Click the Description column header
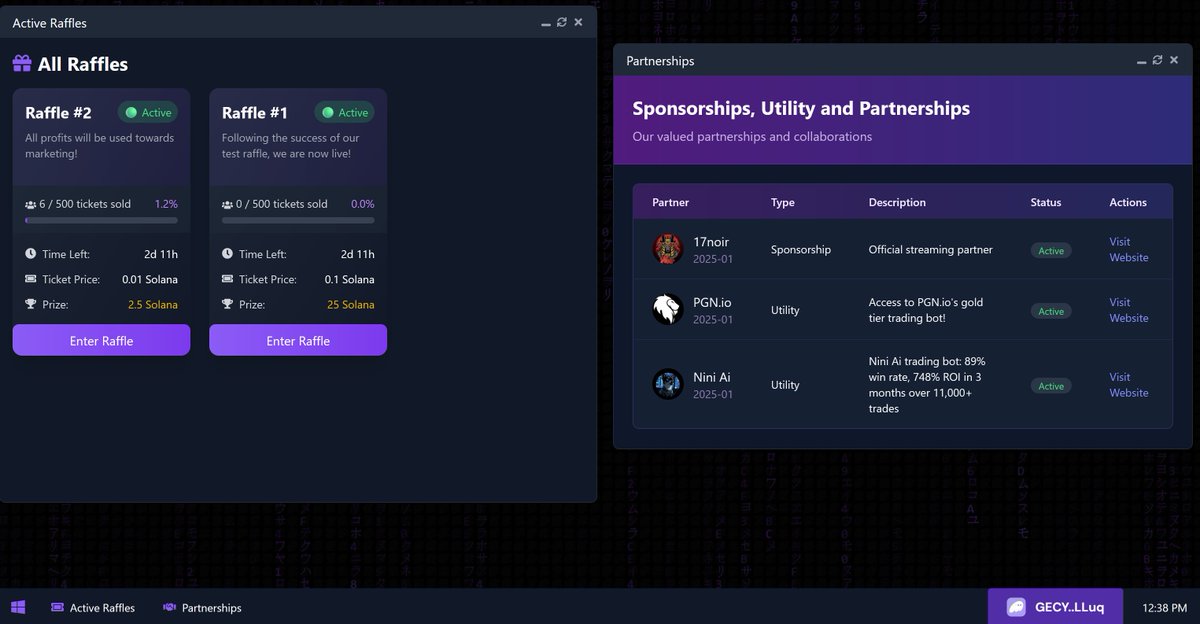Image resolution: width=1200 pixels, height=624 pixels. (x=897, y=202)
